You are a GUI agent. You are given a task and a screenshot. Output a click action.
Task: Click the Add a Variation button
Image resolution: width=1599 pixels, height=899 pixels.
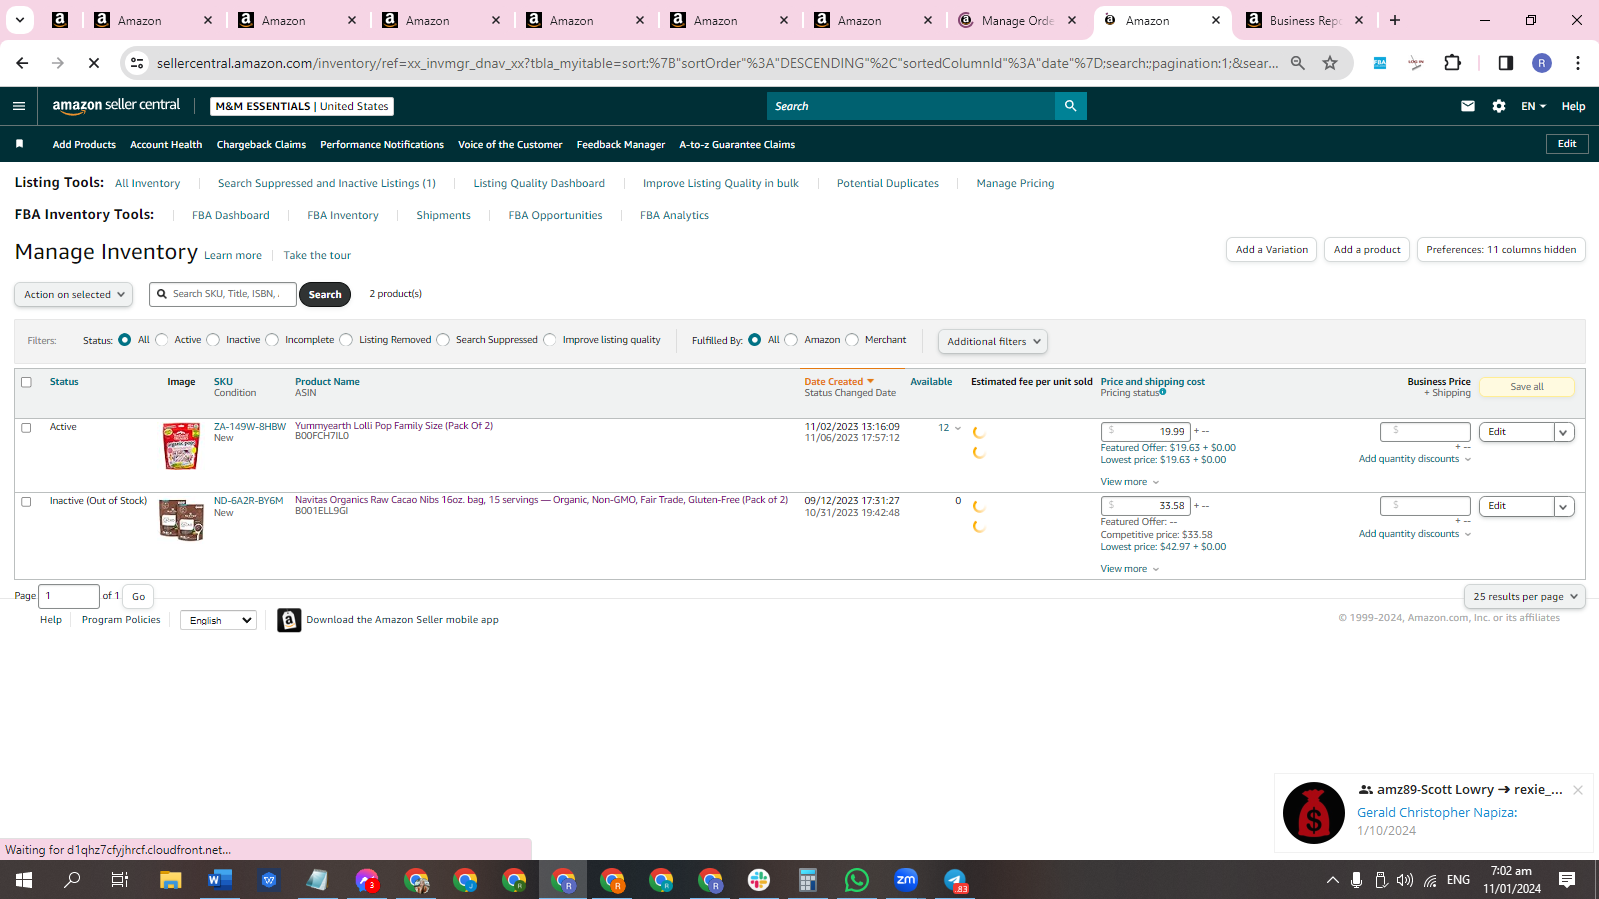(1272, 250)
